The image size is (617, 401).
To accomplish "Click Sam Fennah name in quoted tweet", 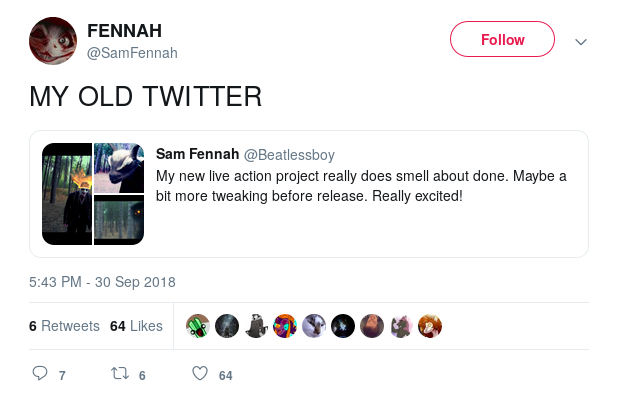I will click(x=197, y=154).
